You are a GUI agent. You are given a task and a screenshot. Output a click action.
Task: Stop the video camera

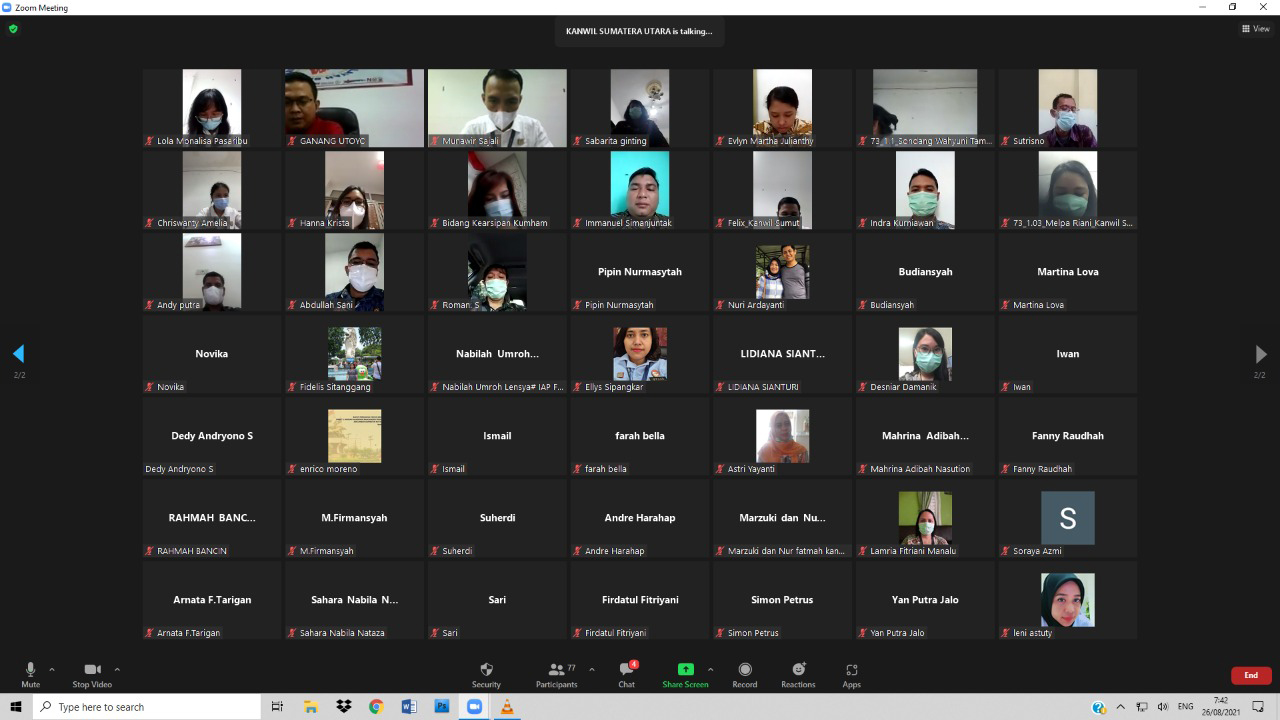[92, 675]
